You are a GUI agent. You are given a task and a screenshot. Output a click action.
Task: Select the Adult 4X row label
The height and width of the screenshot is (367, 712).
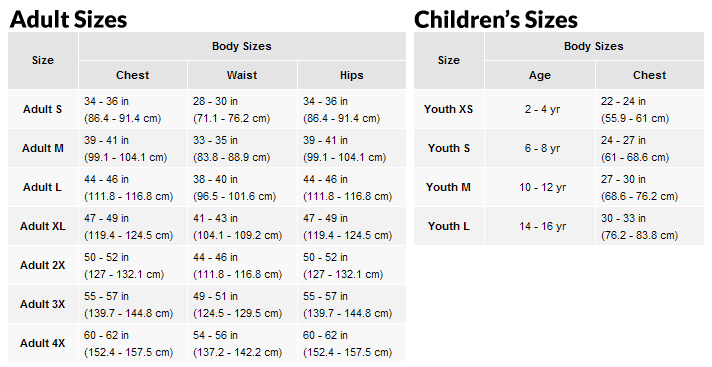43,344
